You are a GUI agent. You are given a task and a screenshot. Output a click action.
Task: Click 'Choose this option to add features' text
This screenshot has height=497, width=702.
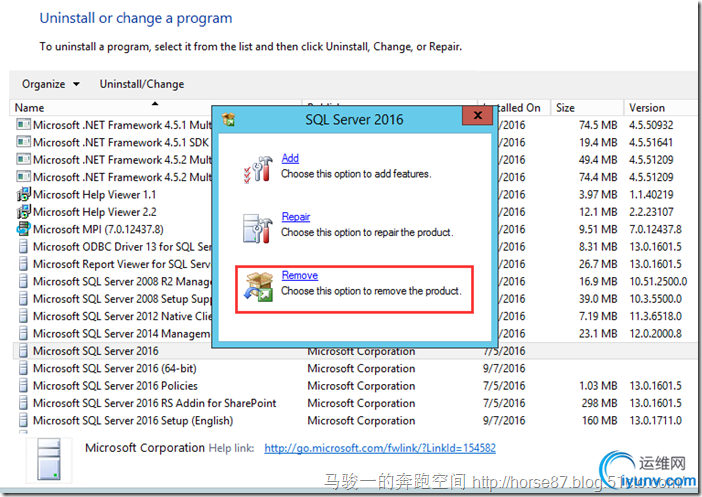point(356,174)
